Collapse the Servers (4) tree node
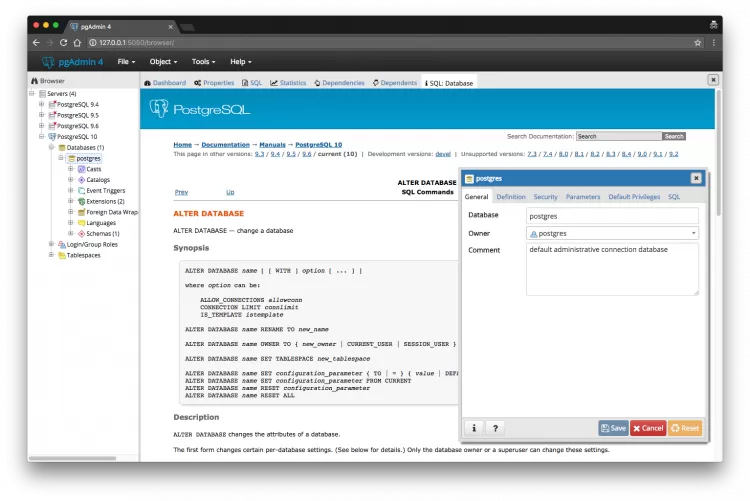 [32, 93]
